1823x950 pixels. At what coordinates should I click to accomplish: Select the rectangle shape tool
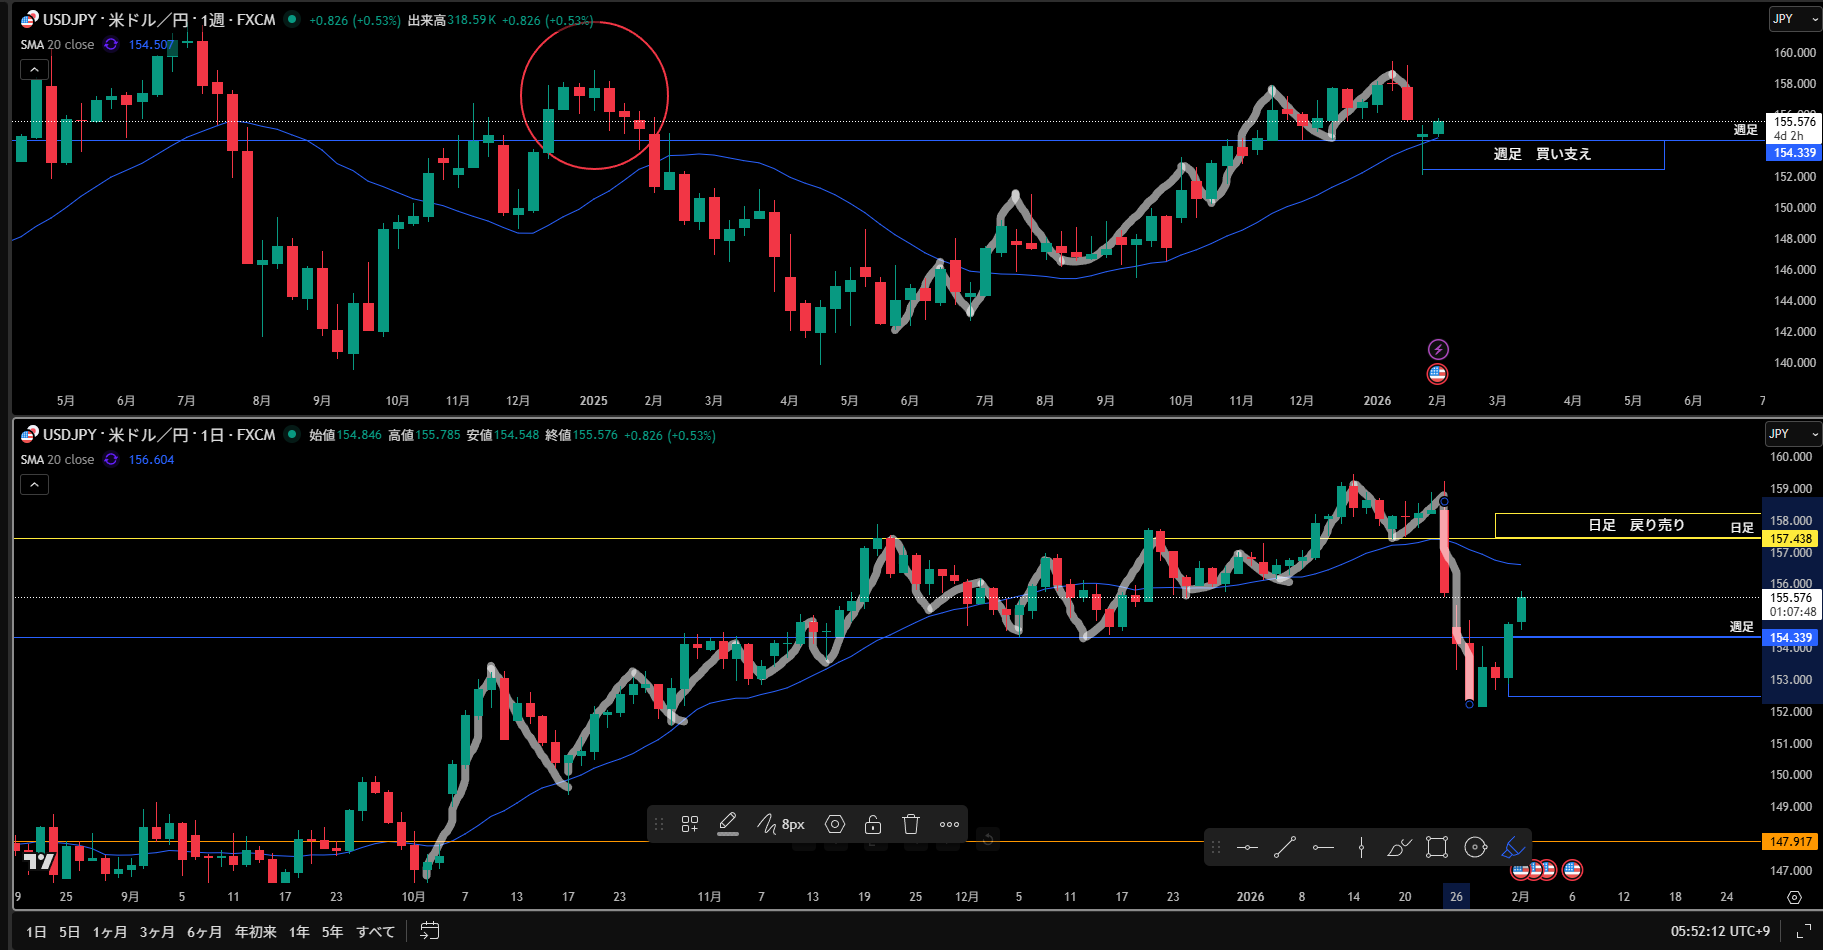[x=1437, y=848]
